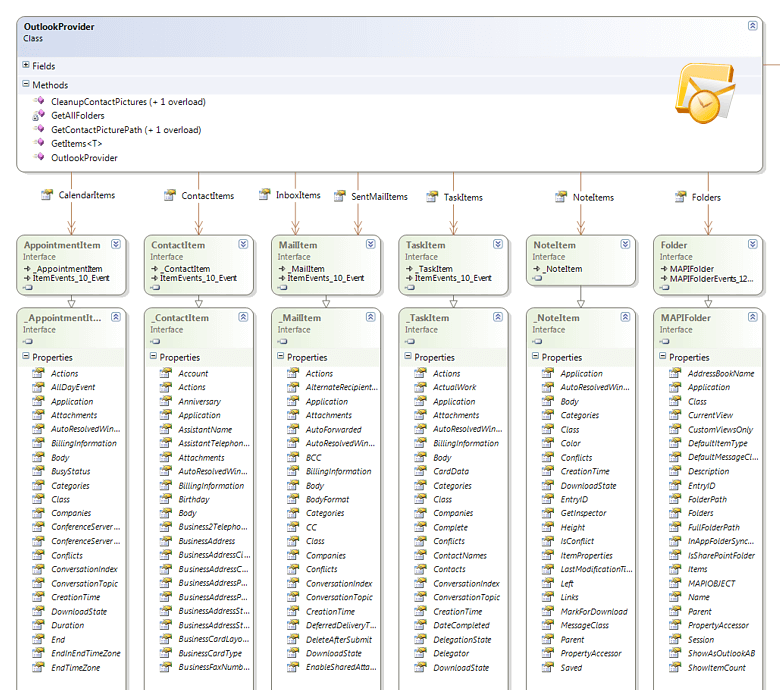The height and width of the screenshot is (690, 780).
Task: Collapse Properties section of _ContactItem
Action: pos(153,356)
